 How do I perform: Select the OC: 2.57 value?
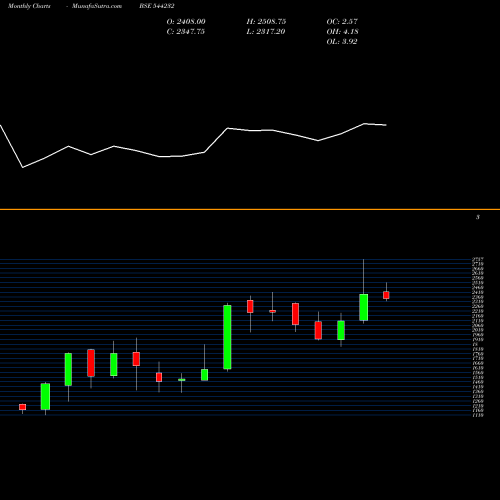click(342, 22)
